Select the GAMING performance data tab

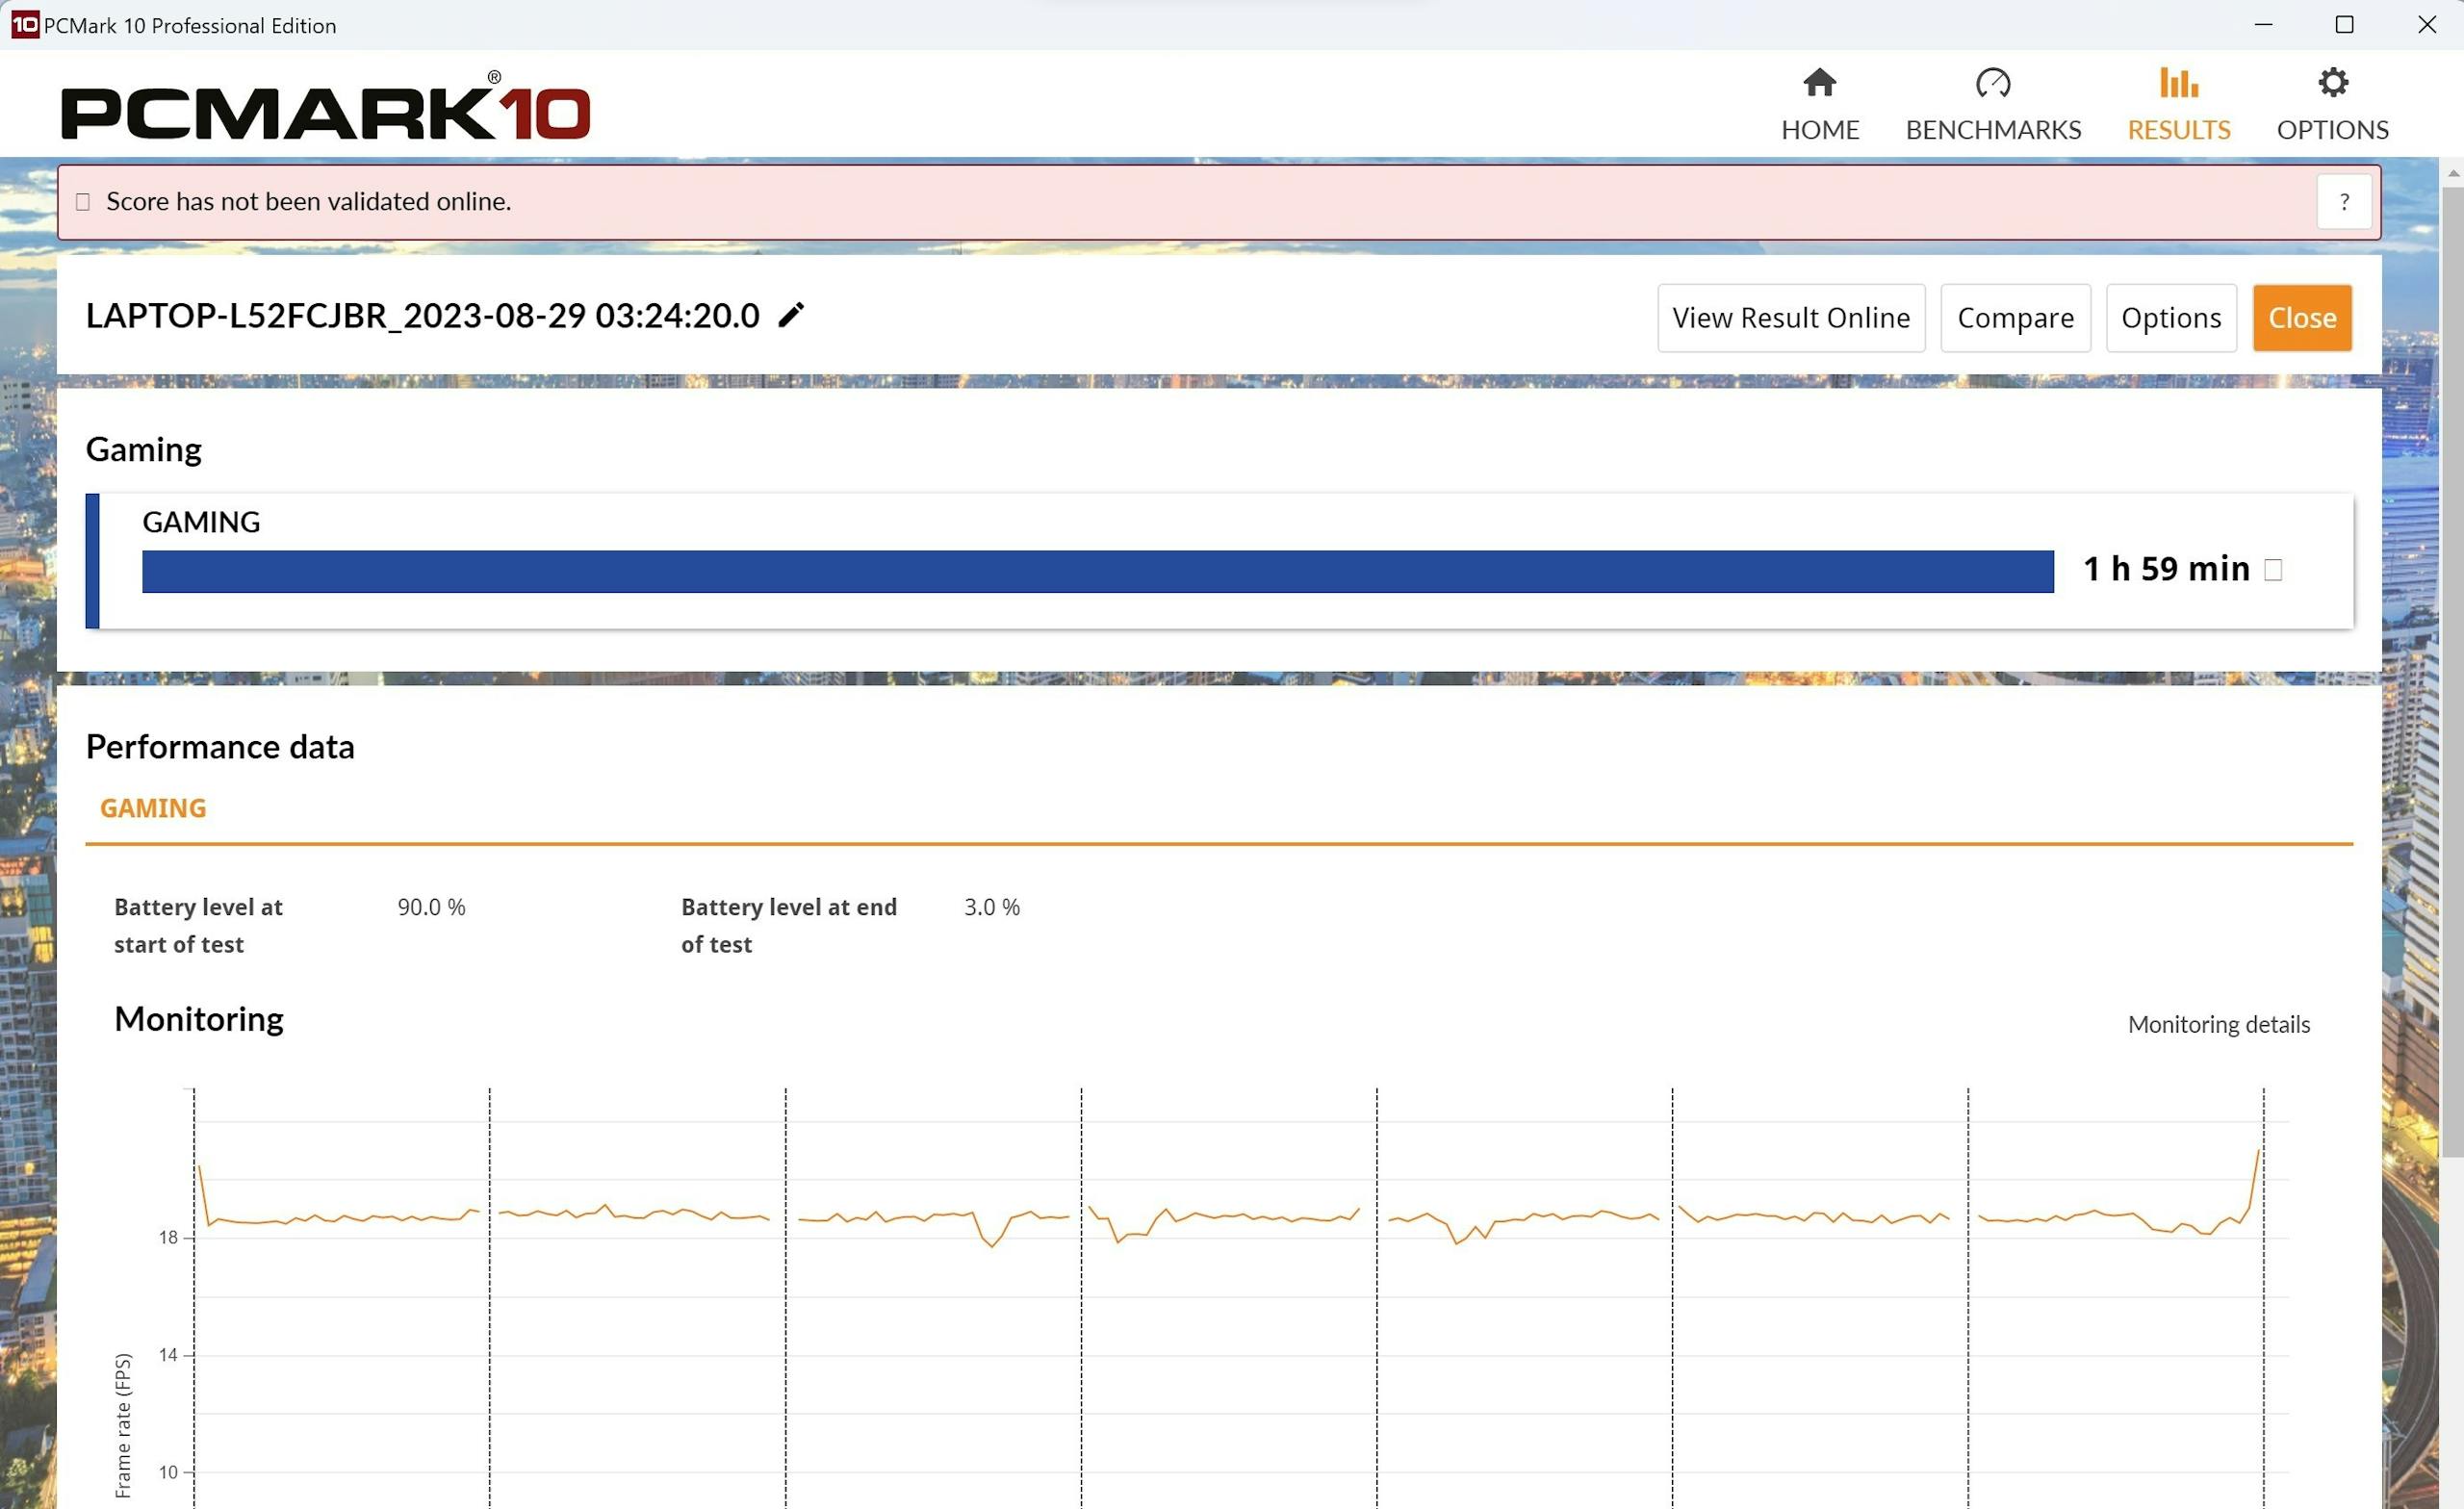tap(153, 808)
